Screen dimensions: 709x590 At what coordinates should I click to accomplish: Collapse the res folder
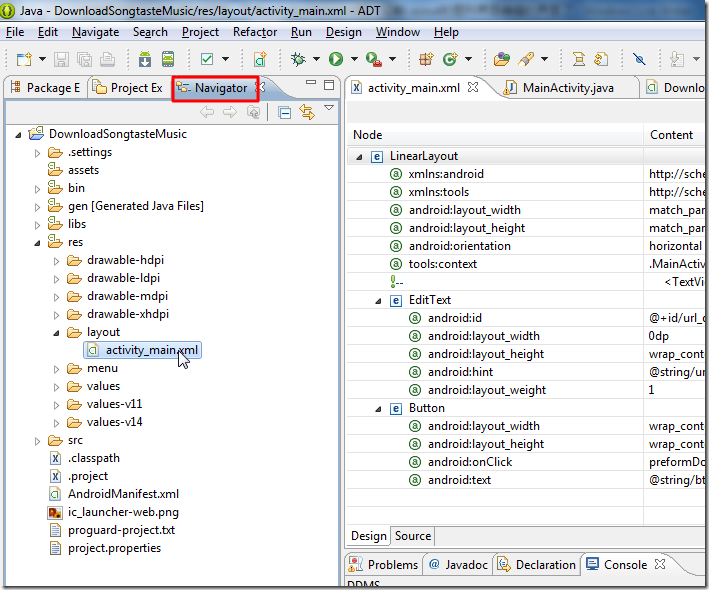click(x=38, y=243)
